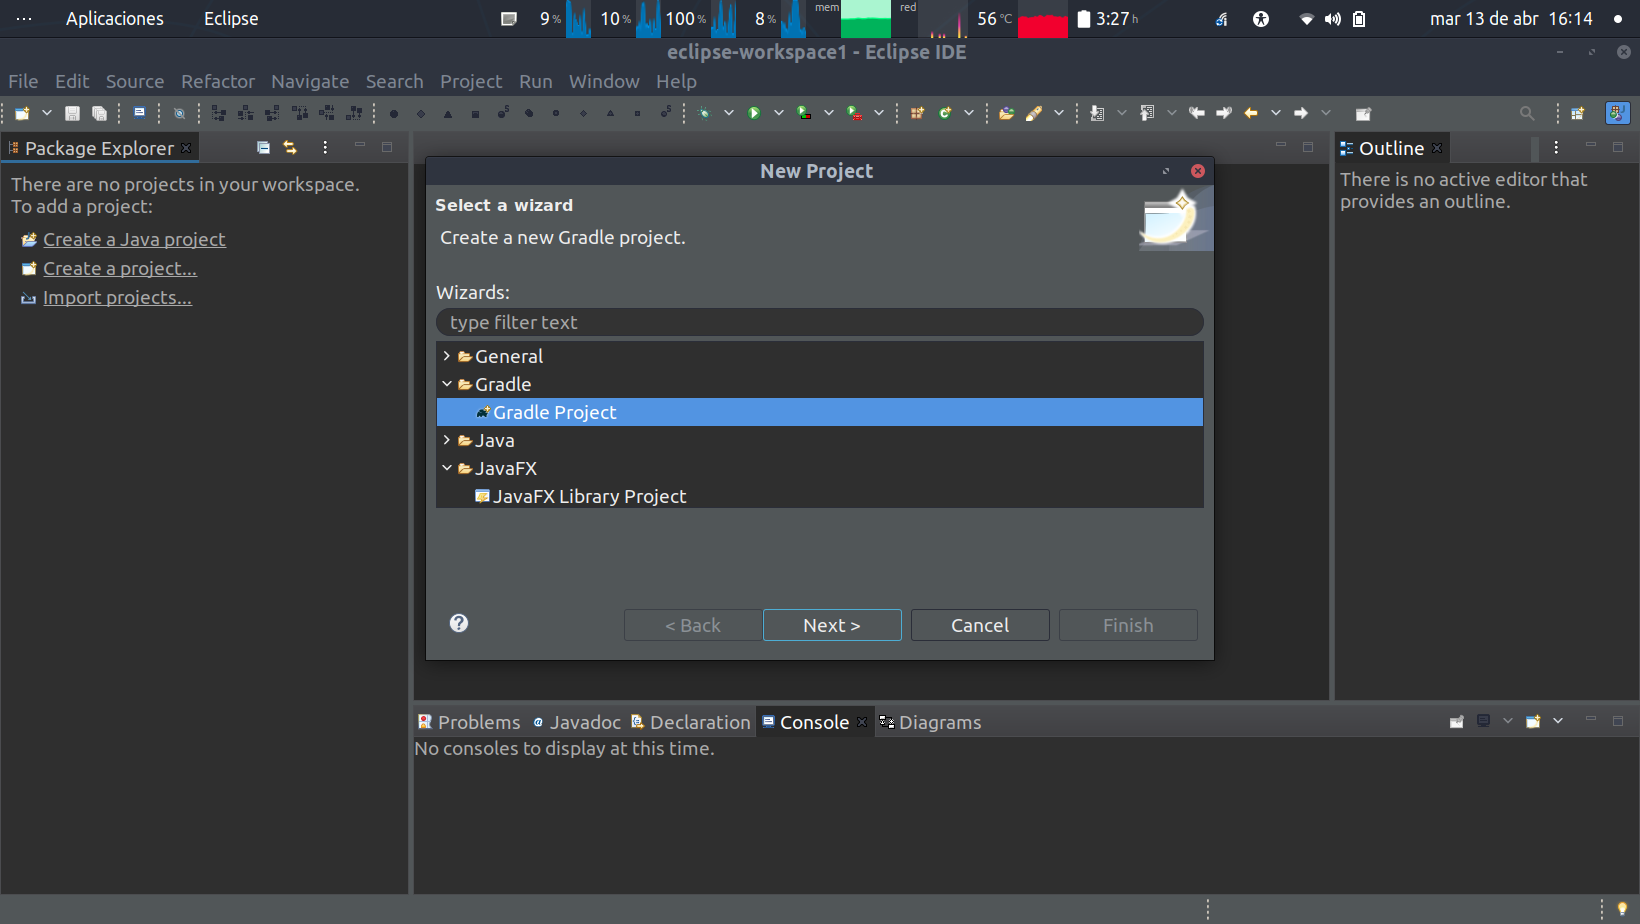Click the wizard help question mark icon
This screenshot has height=924, width=1640.
[459, 623]
